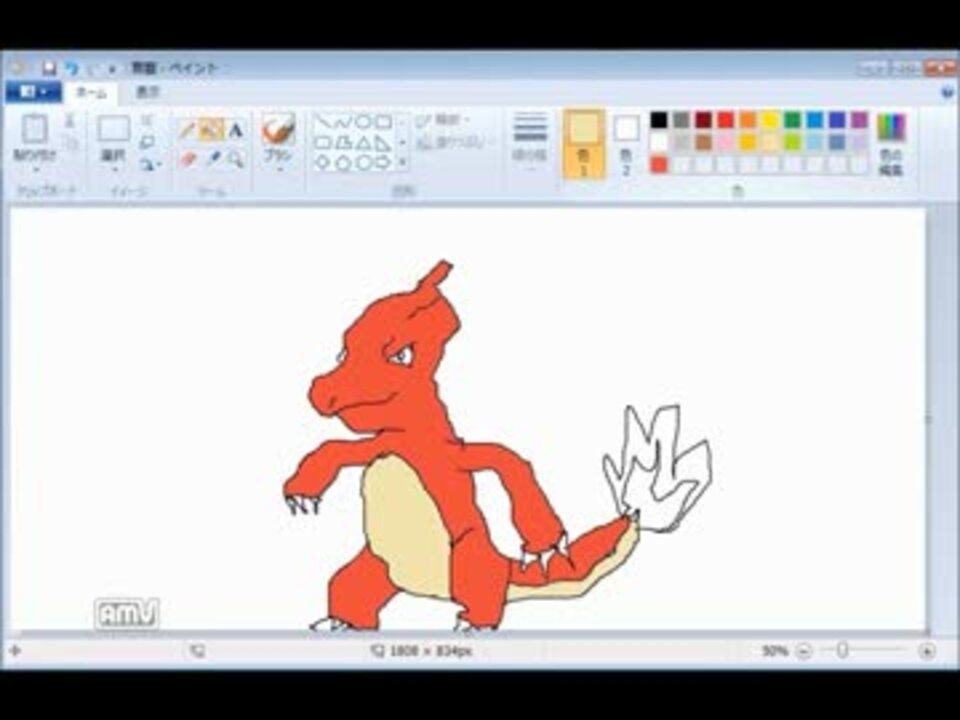Switch to the View ribbon tab
The height and width of the screenshot is (720, 960).
tap(148, 92)
